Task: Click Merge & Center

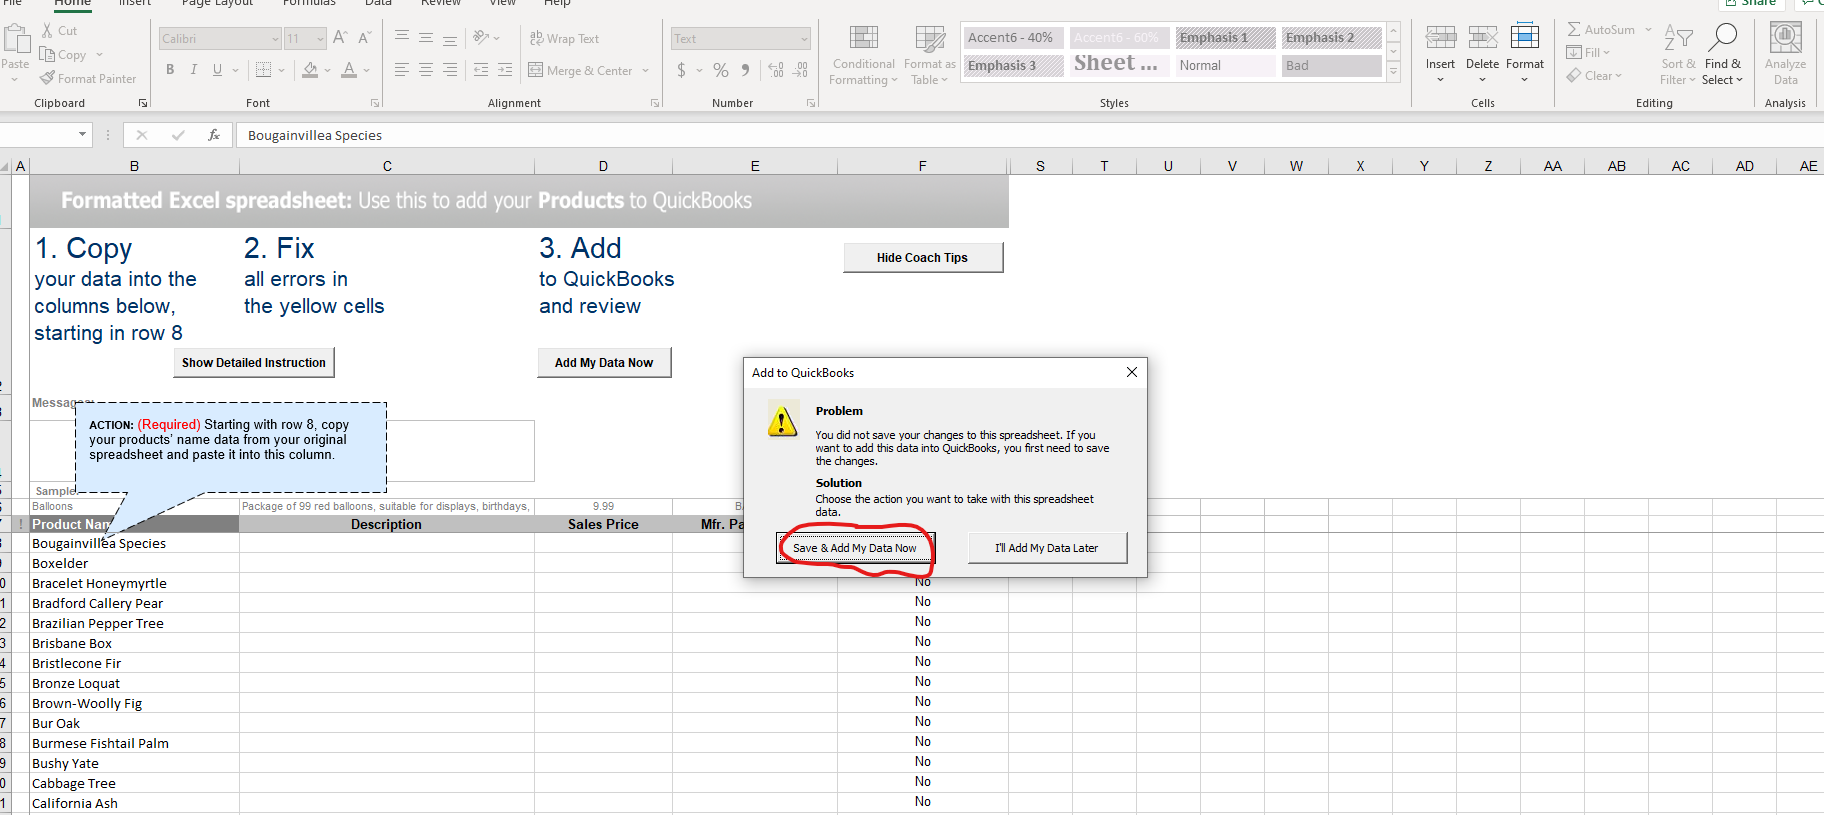Action: (x=581, y=70)
